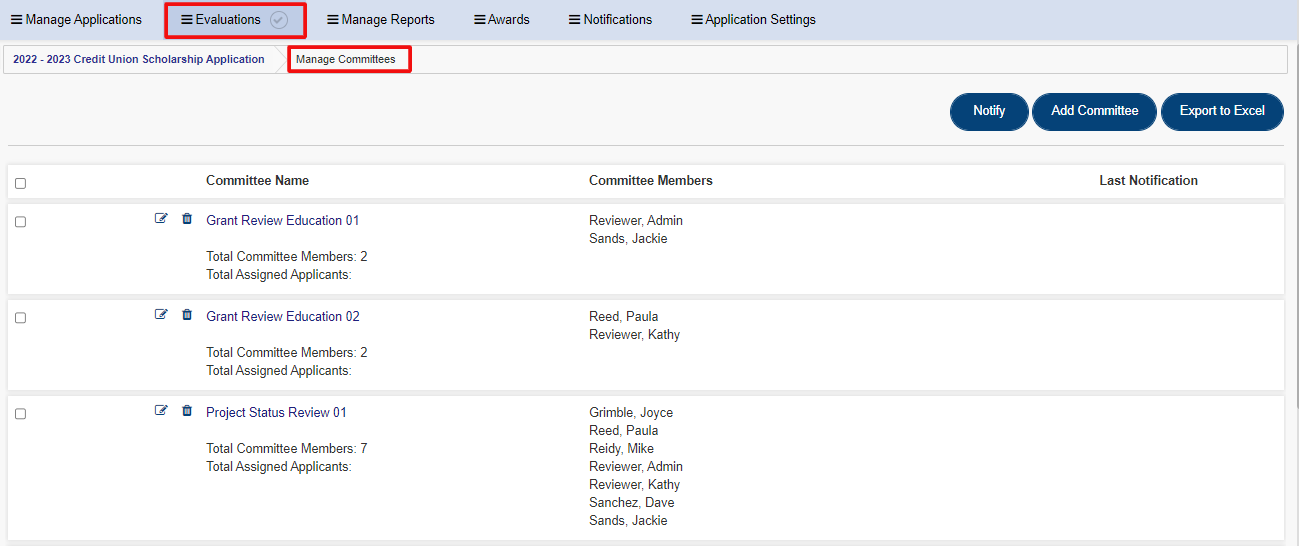Open the Application Settings menu
Image resolution: width=1299 pixels, height=546 pixels.
(753, 20)
